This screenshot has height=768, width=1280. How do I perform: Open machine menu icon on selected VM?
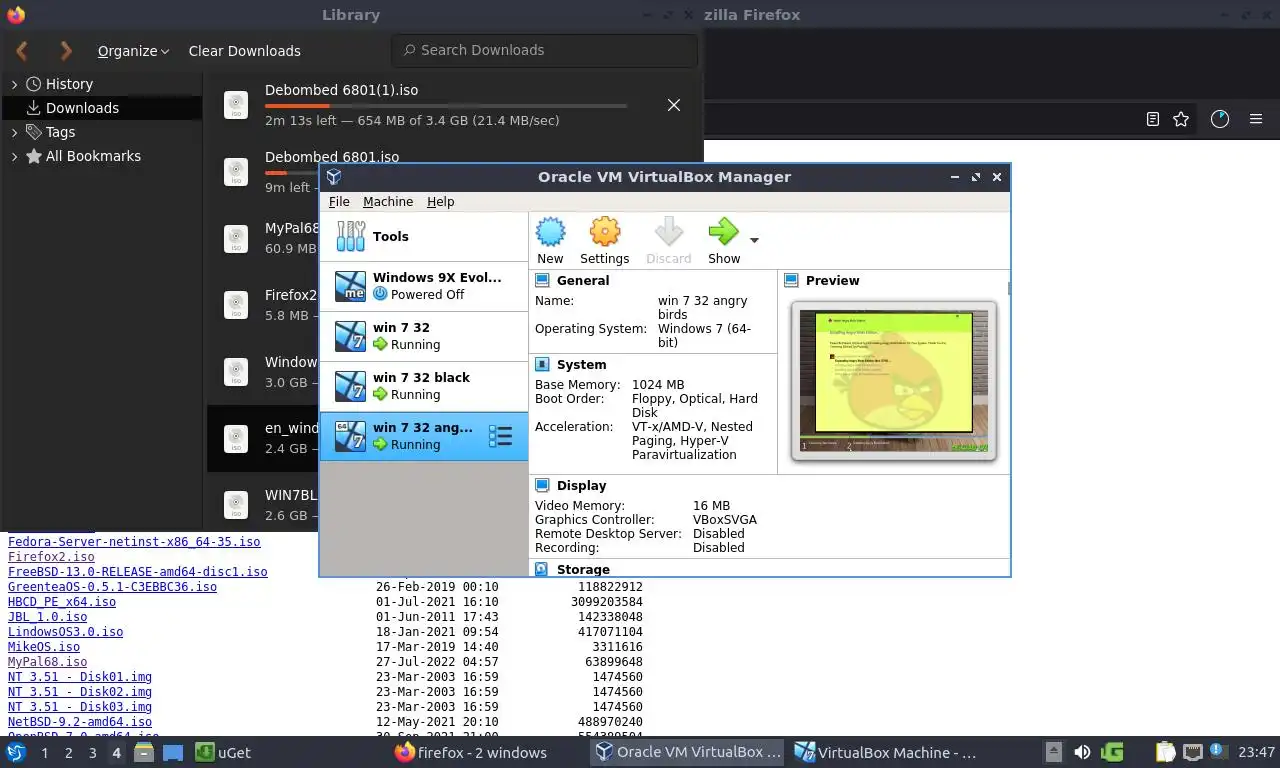[x=500, y=436]
